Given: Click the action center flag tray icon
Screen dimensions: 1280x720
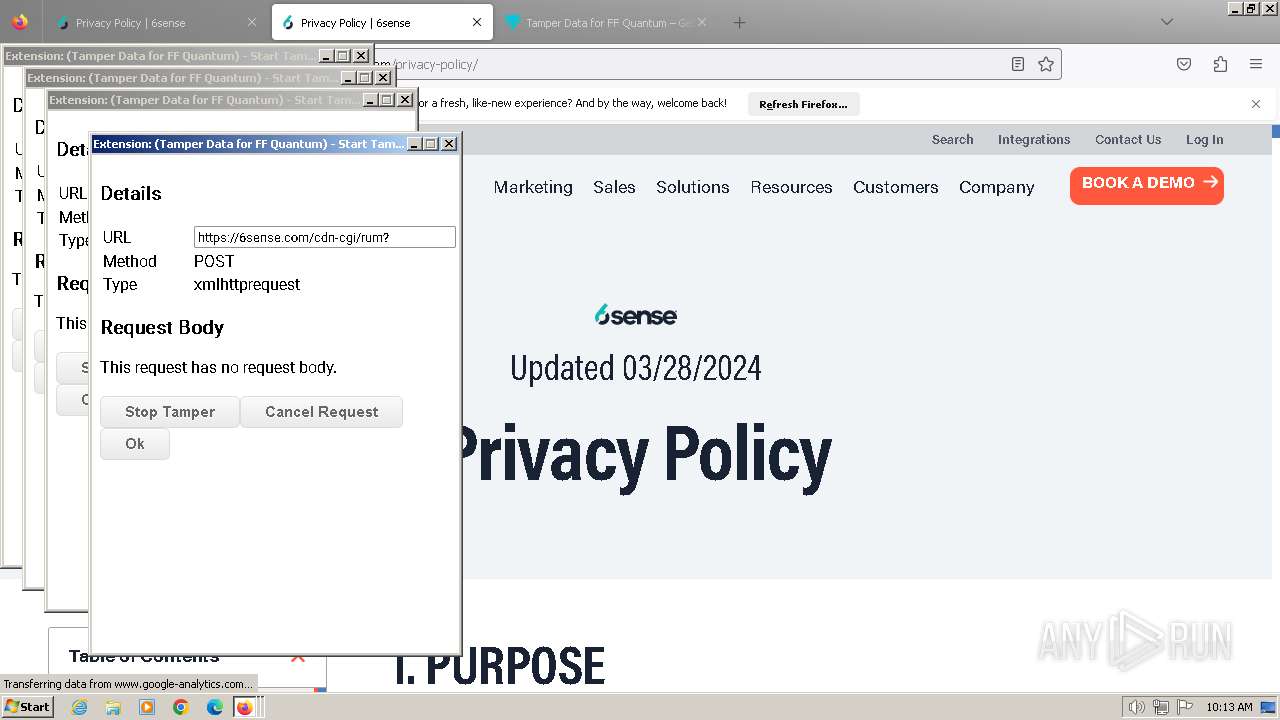Looking at the screenshot, I should (x=1183, y=707).
